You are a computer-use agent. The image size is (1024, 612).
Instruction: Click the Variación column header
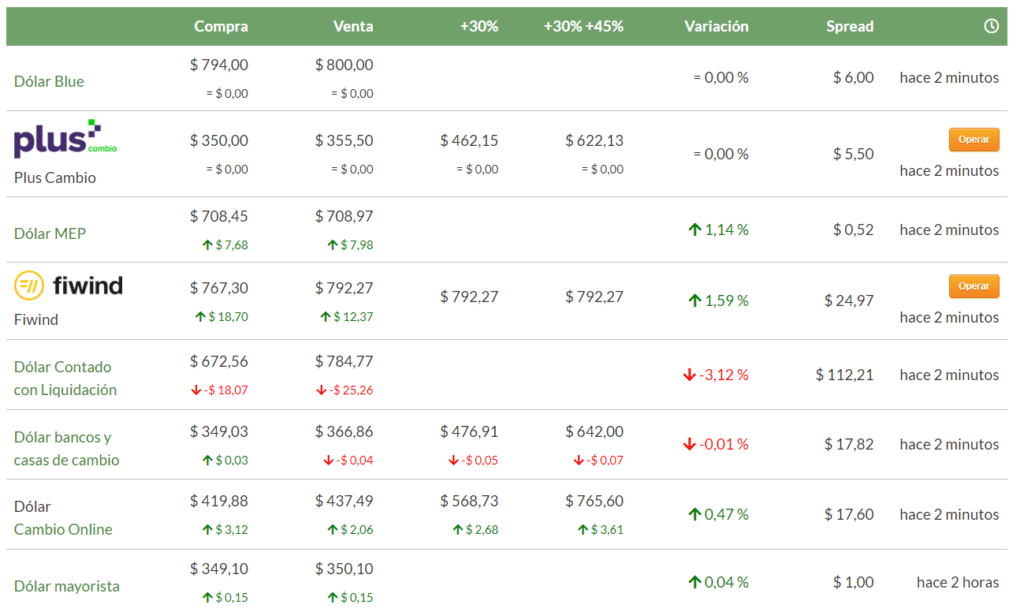pyautogui.click(x=716, y=27)
